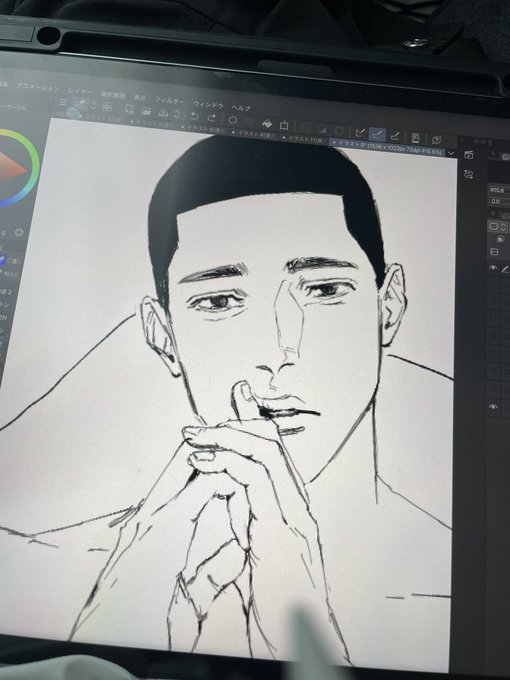Click the looped arrows icon right of canvas
This screenshot has width=510, height=680.
click(x=468, y=174)
